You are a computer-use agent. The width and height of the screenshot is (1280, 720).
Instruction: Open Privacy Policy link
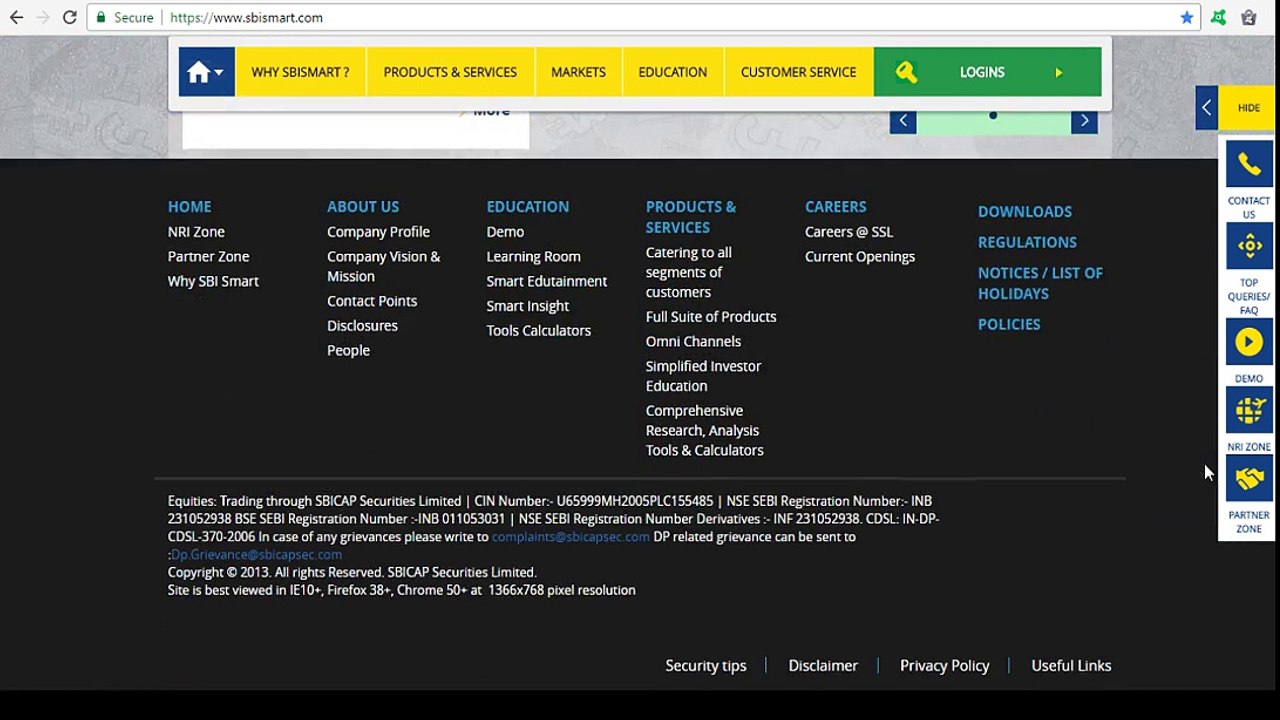point(945,666)
